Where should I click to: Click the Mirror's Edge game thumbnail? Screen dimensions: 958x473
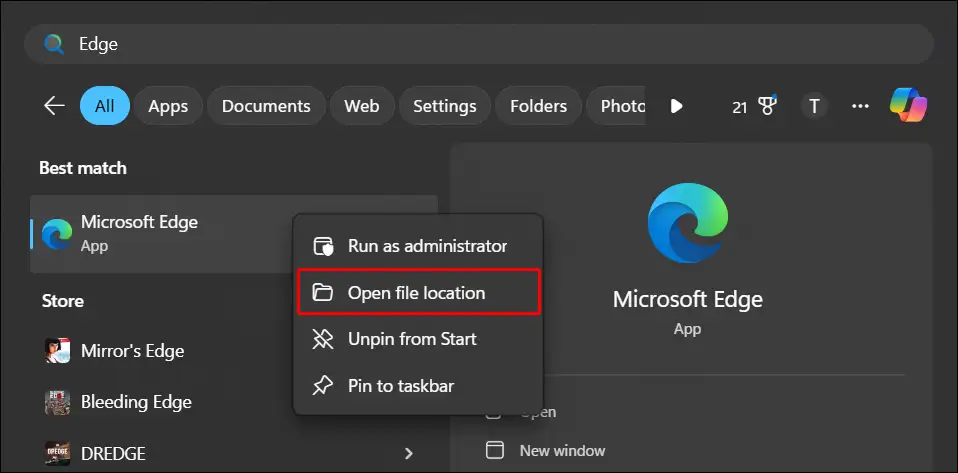(x=57, y=351)
